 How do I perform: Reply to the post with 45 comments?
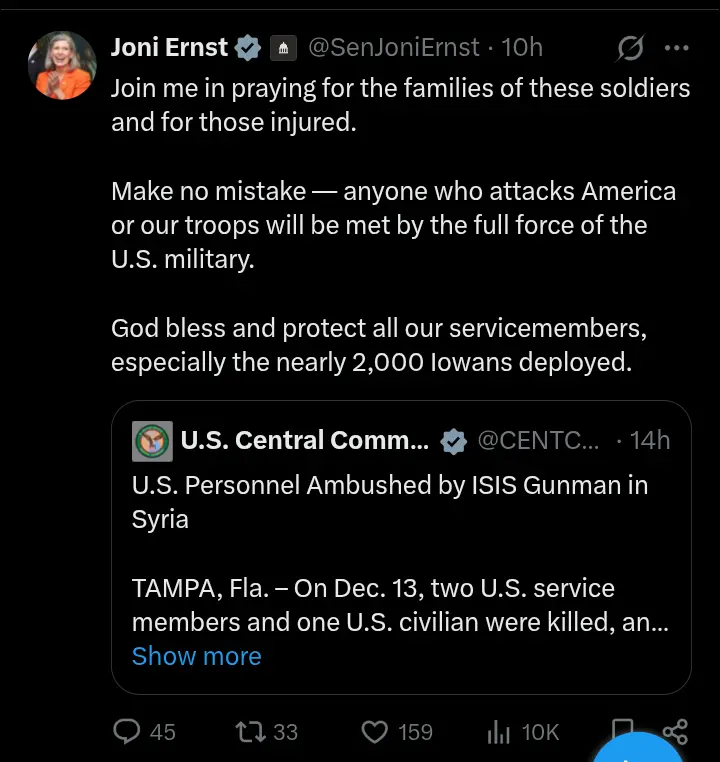click(x=128, y=732)
